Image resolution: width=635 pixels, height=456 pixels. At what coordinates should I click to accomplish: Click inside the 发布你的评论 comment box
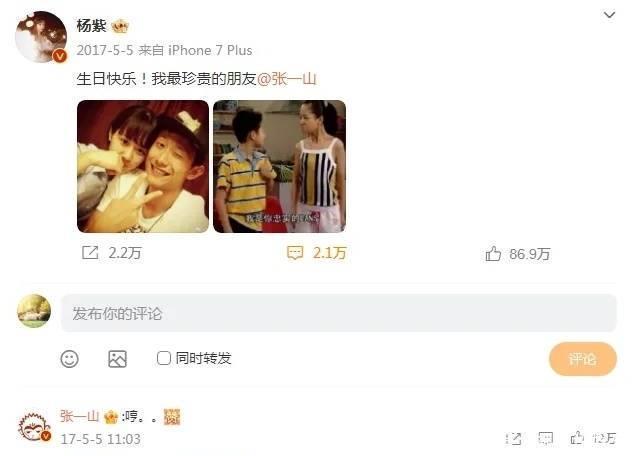pyautogui.click(x=339, y=313)
